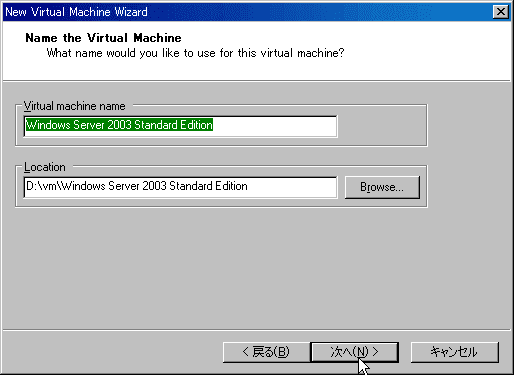
Task: Click the Virtual machine name input field
Action: coord(180,126)
